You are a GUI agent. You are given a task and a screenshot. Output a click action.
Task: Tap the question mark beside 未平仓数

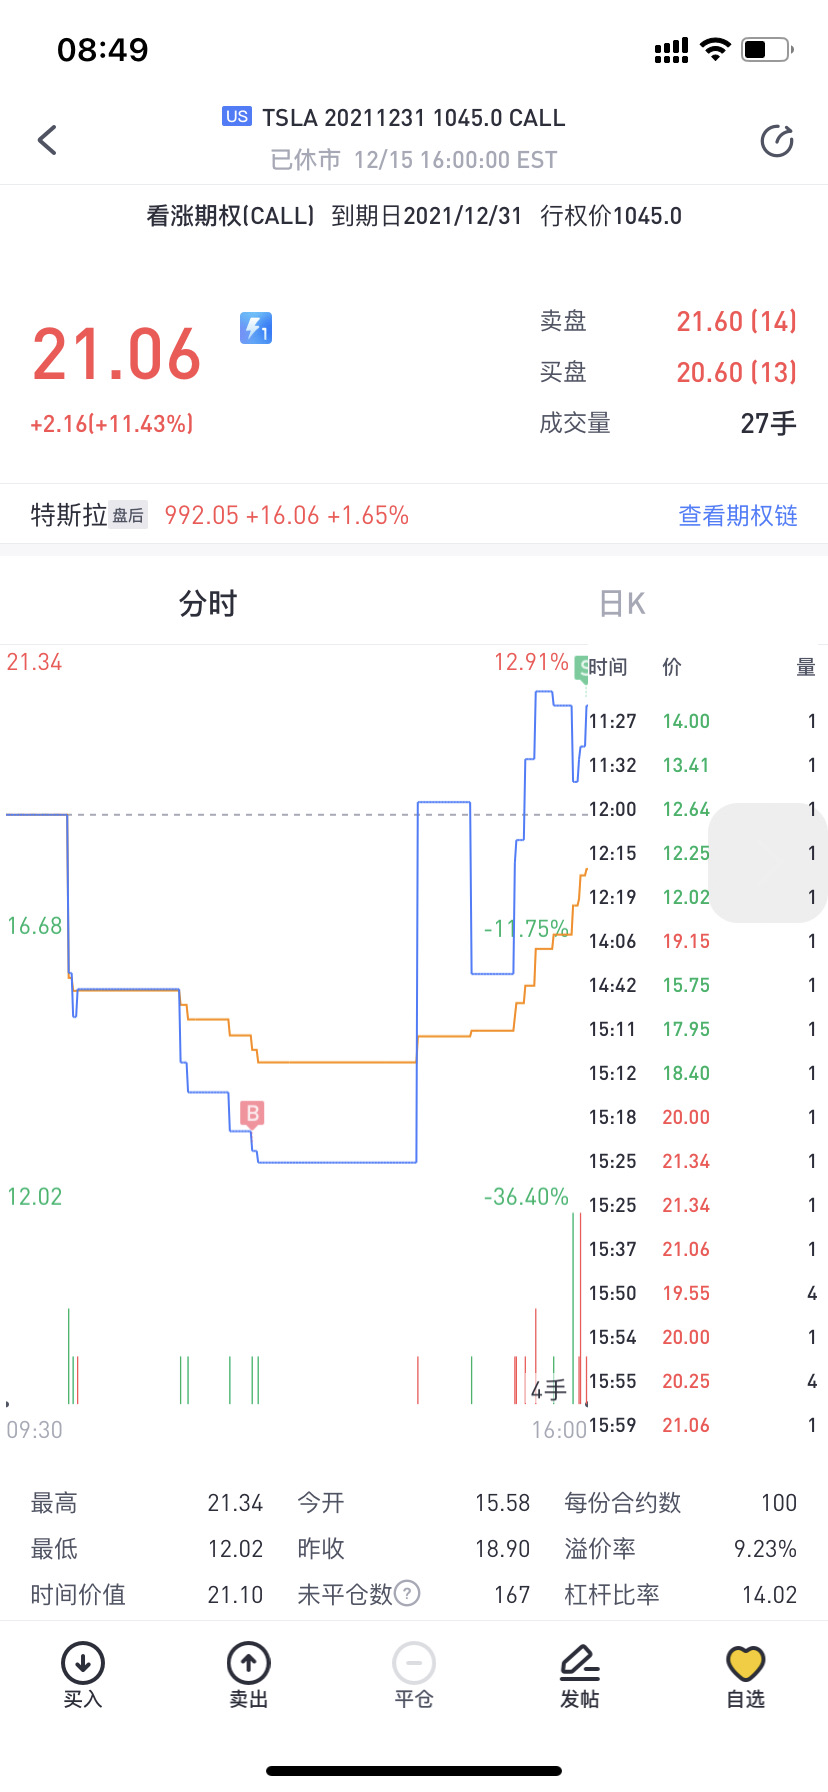pos(407,1593)
